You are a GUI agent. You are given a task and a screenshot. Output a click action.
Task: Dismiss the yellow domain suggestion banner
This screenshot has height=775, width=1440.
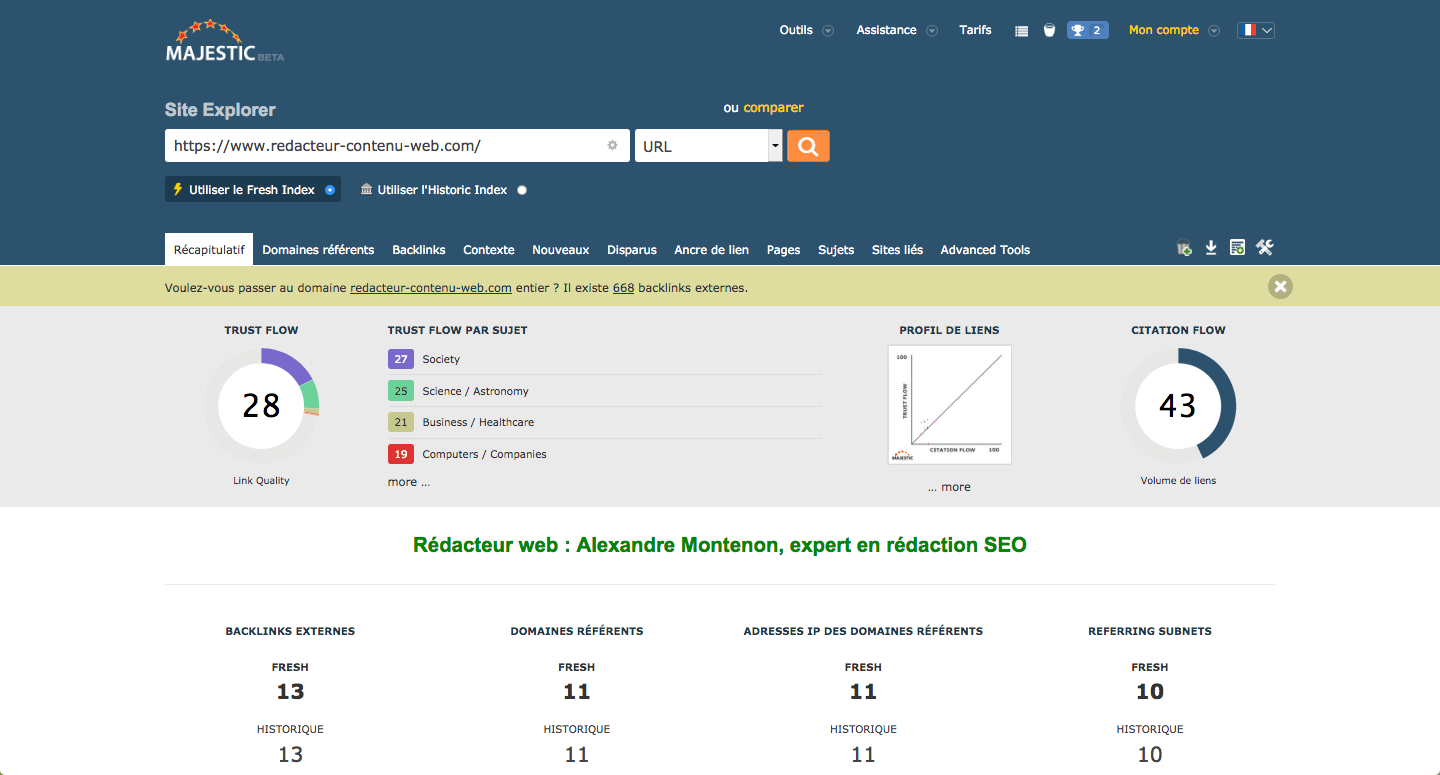point(1280,287)
